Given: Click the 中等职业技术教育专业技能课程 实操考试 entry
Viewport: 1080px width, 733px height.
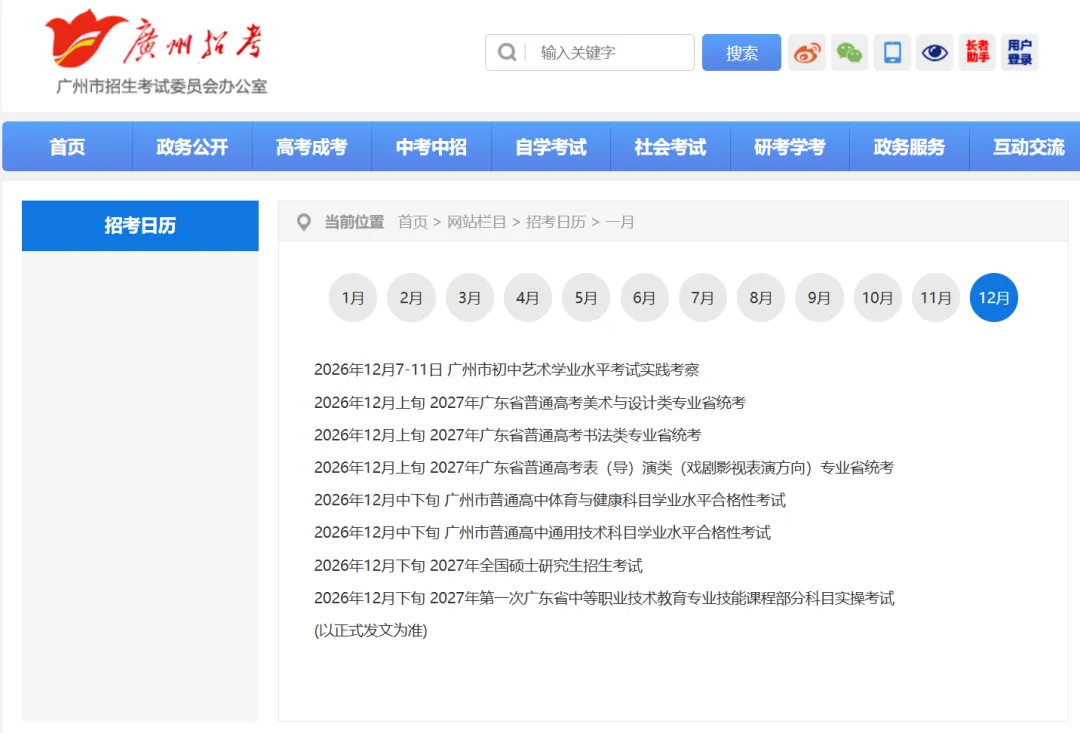Looking at the screenshot, I should click(604, 598).
